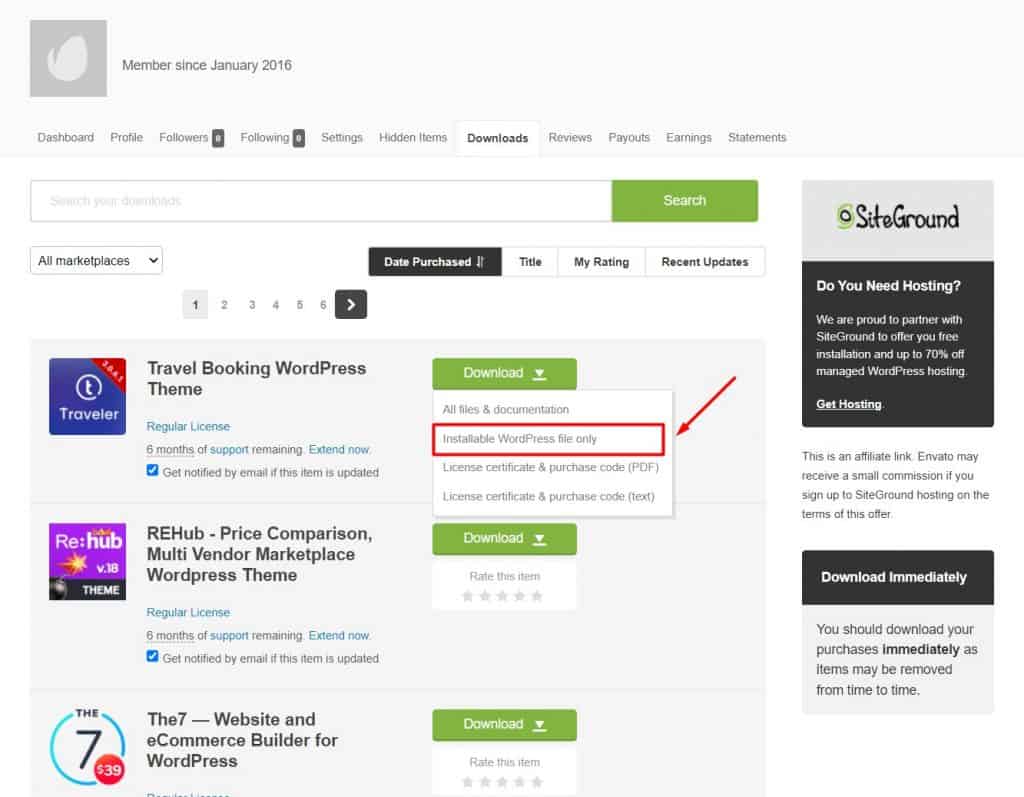This screenshot has width=1024, height=797.
Task: Click the Traveler theme logo thumbnail
Action: [x=87, y=396]
